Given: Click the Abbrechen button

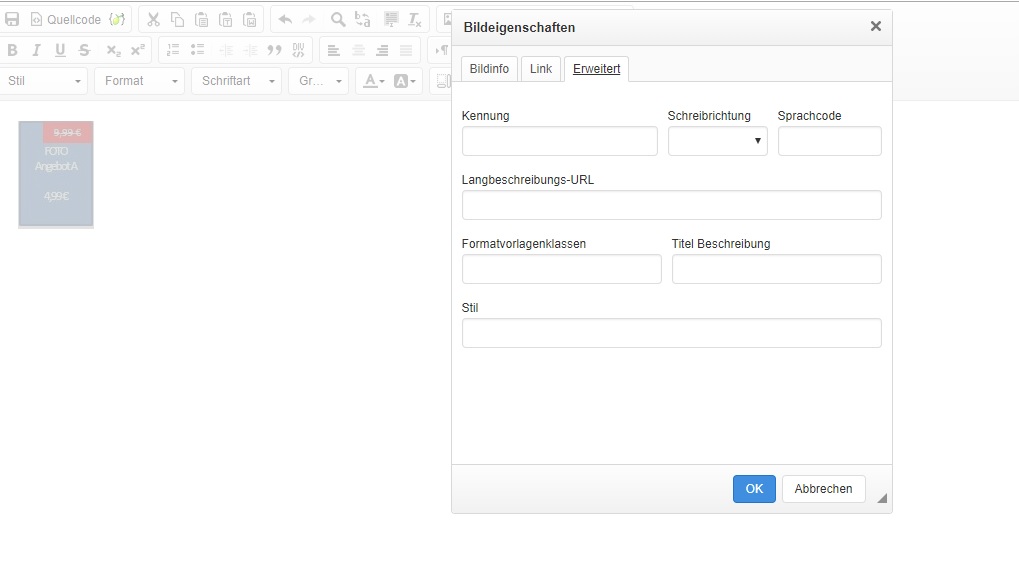Looking at the screenshot, I should click(x=823, y=489).
